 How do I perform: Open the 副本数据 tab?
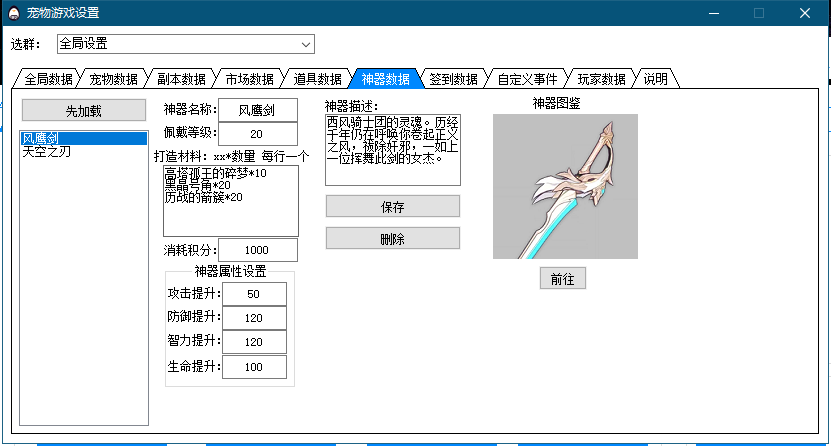(x=181, y=79)
